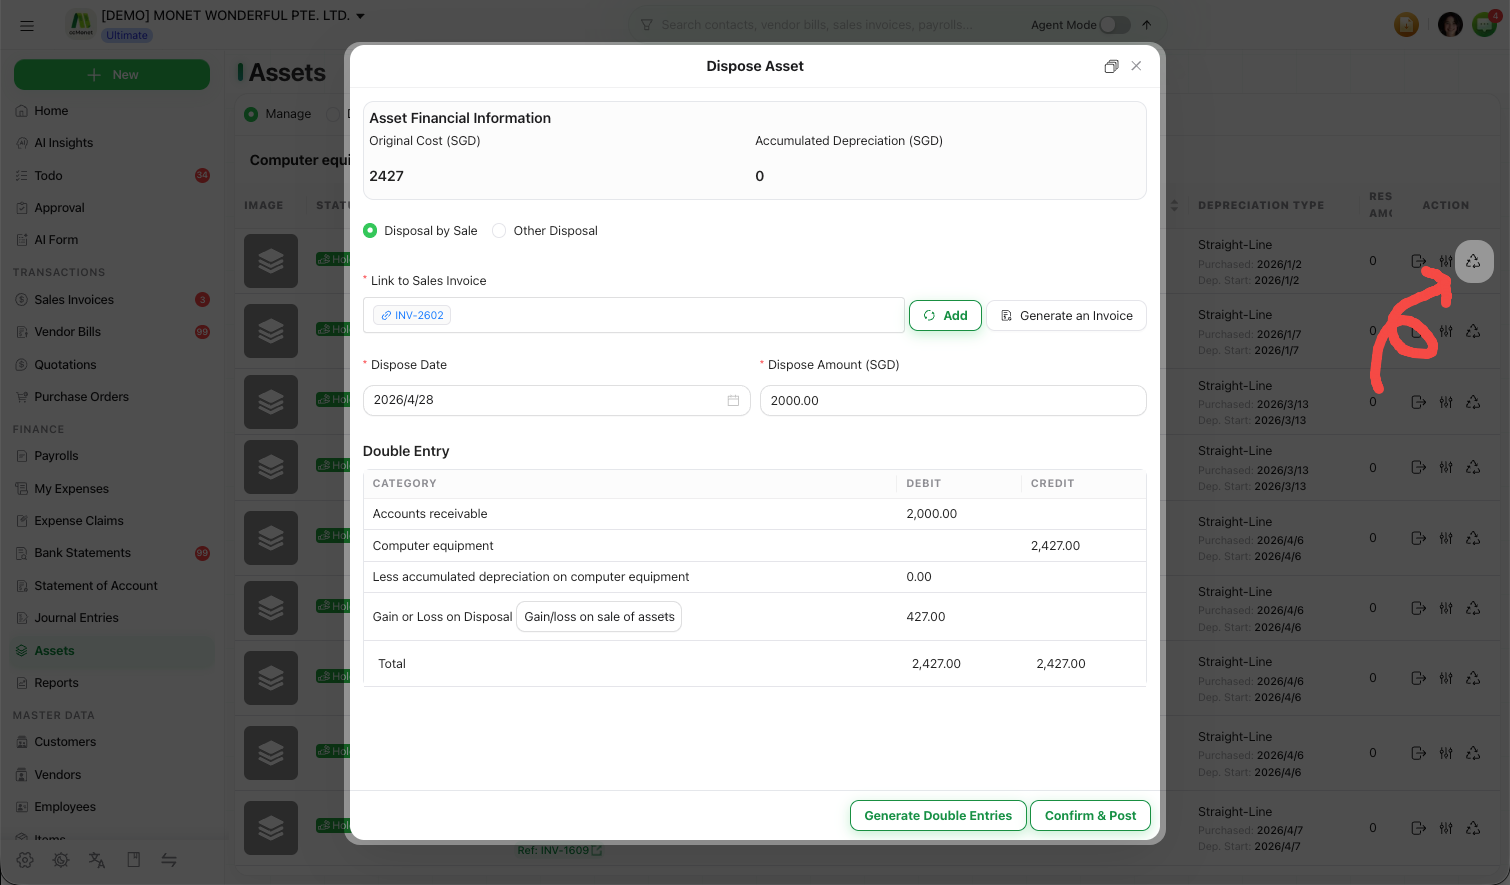Click calendar icon in Dispose Date field
1510x885 pixels.
tap(733, 400)
